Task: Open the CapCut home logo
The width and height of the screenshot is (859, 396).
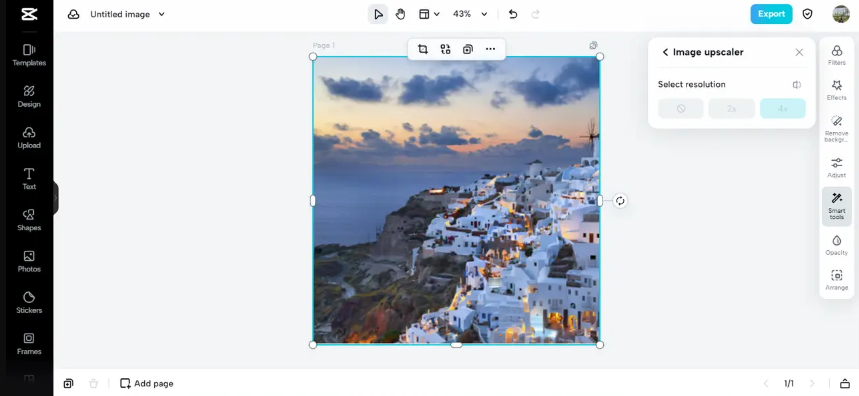Action: (x=29, y=15)
